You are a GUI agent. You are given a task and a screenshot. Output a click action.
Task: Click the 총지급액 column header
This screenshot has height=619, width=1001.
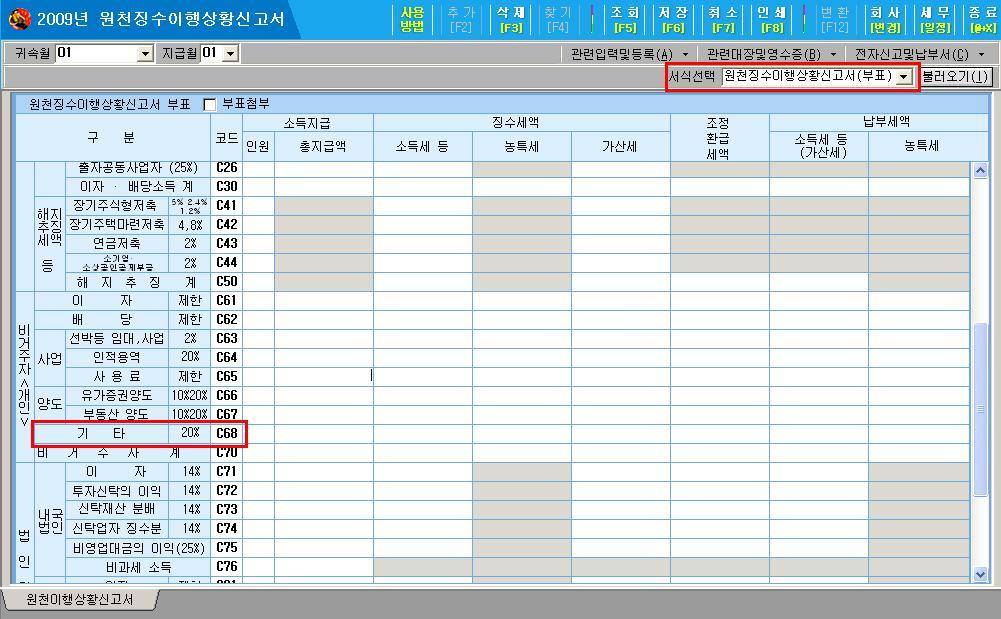point(324,147)
